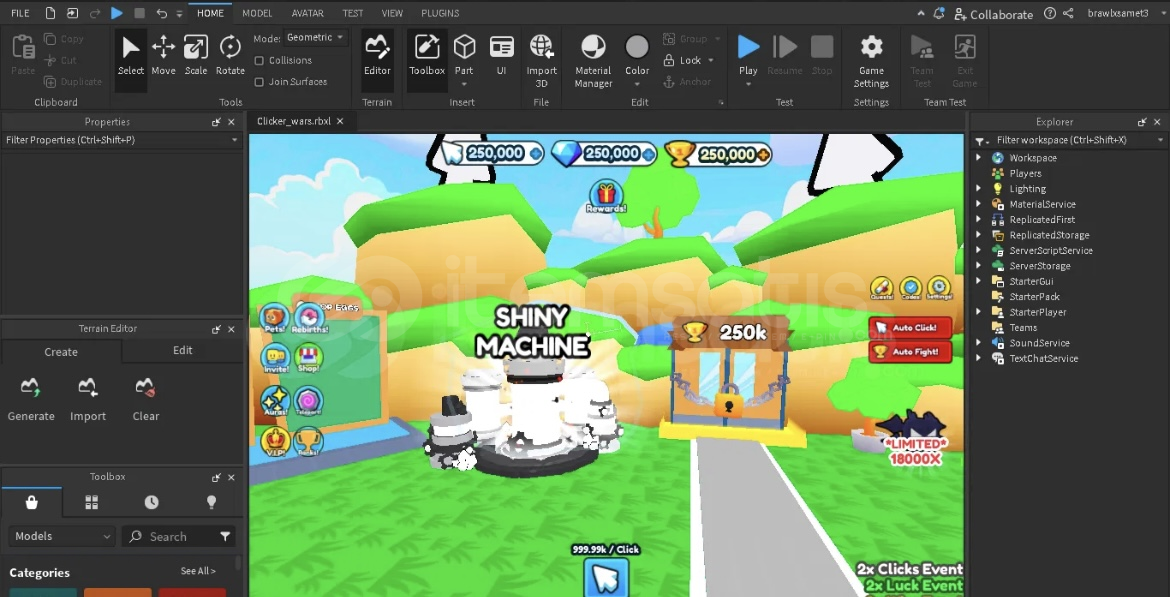Open Toolbox Inventory grid tab
The height and width of the screenshot is (597, 1170).
92,502
